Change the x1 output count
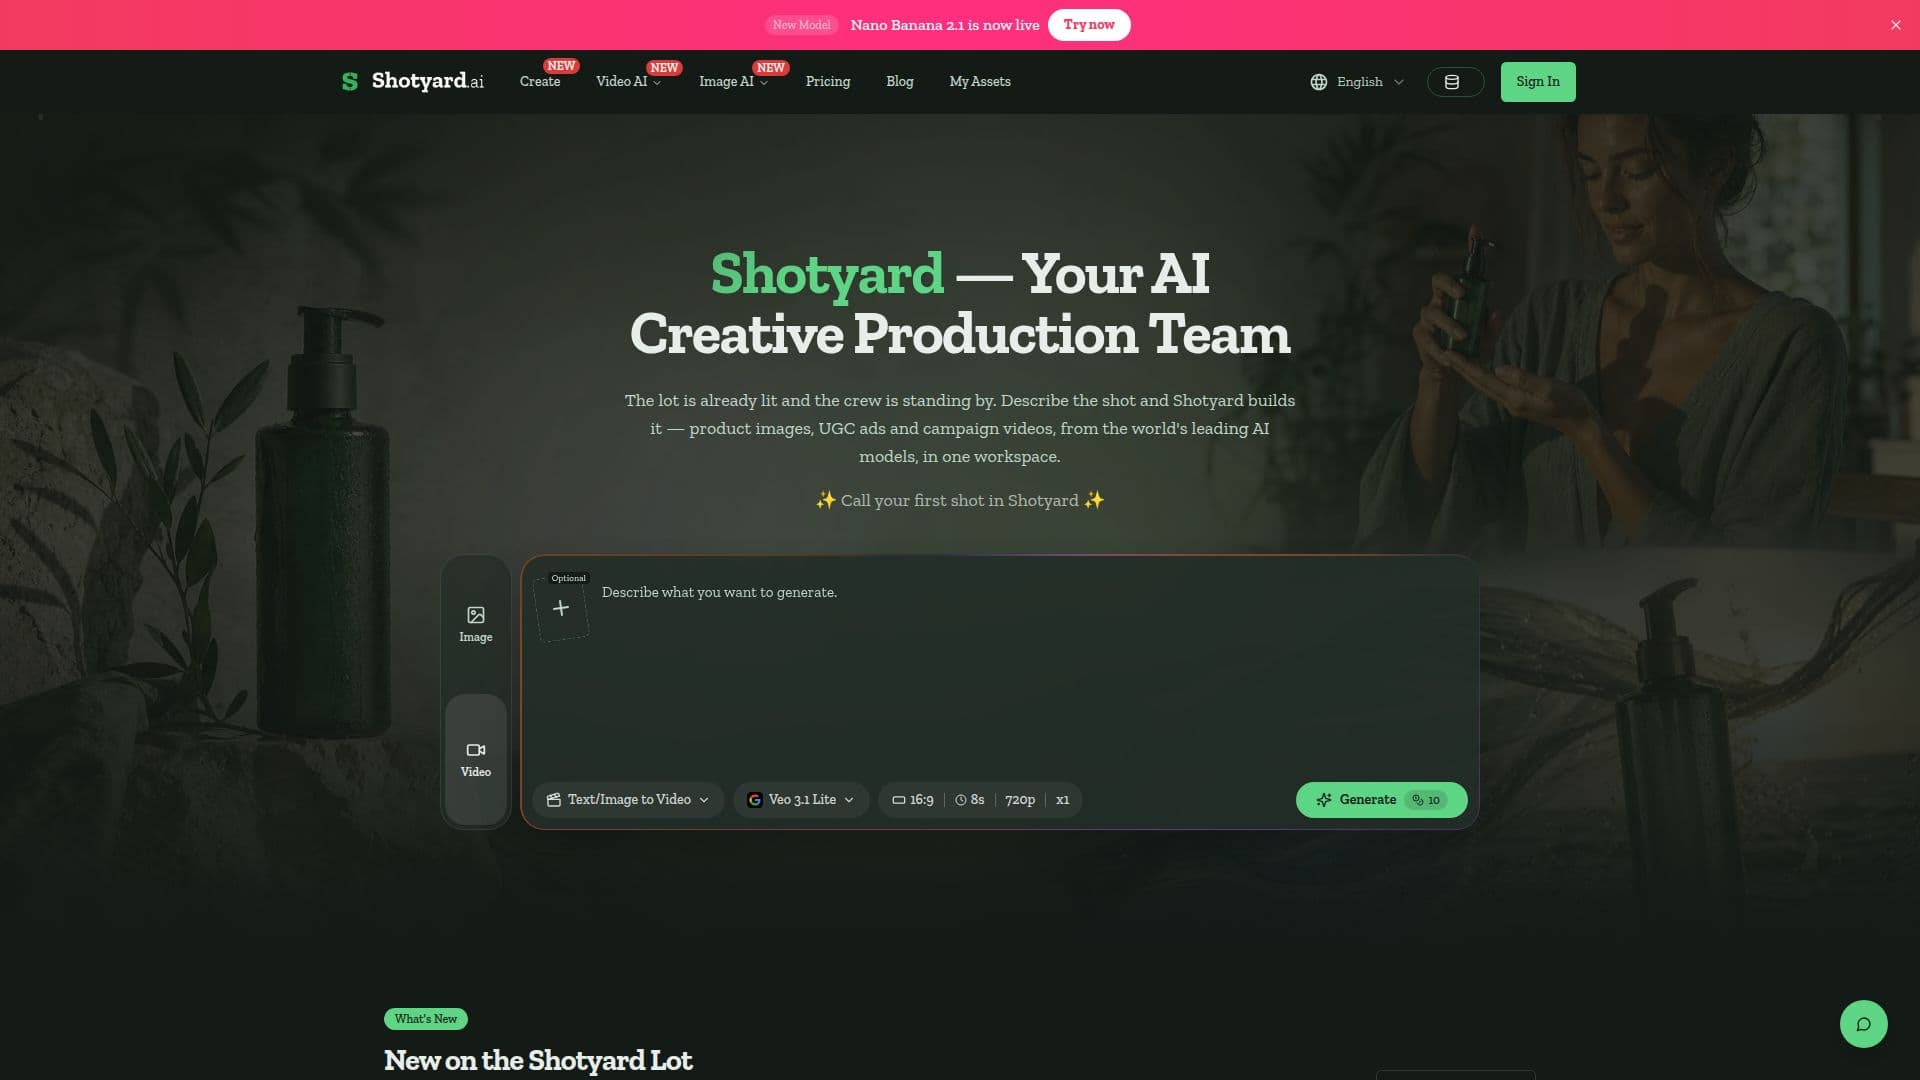Screen dimensions: 1920x1080 point(1062,800)
